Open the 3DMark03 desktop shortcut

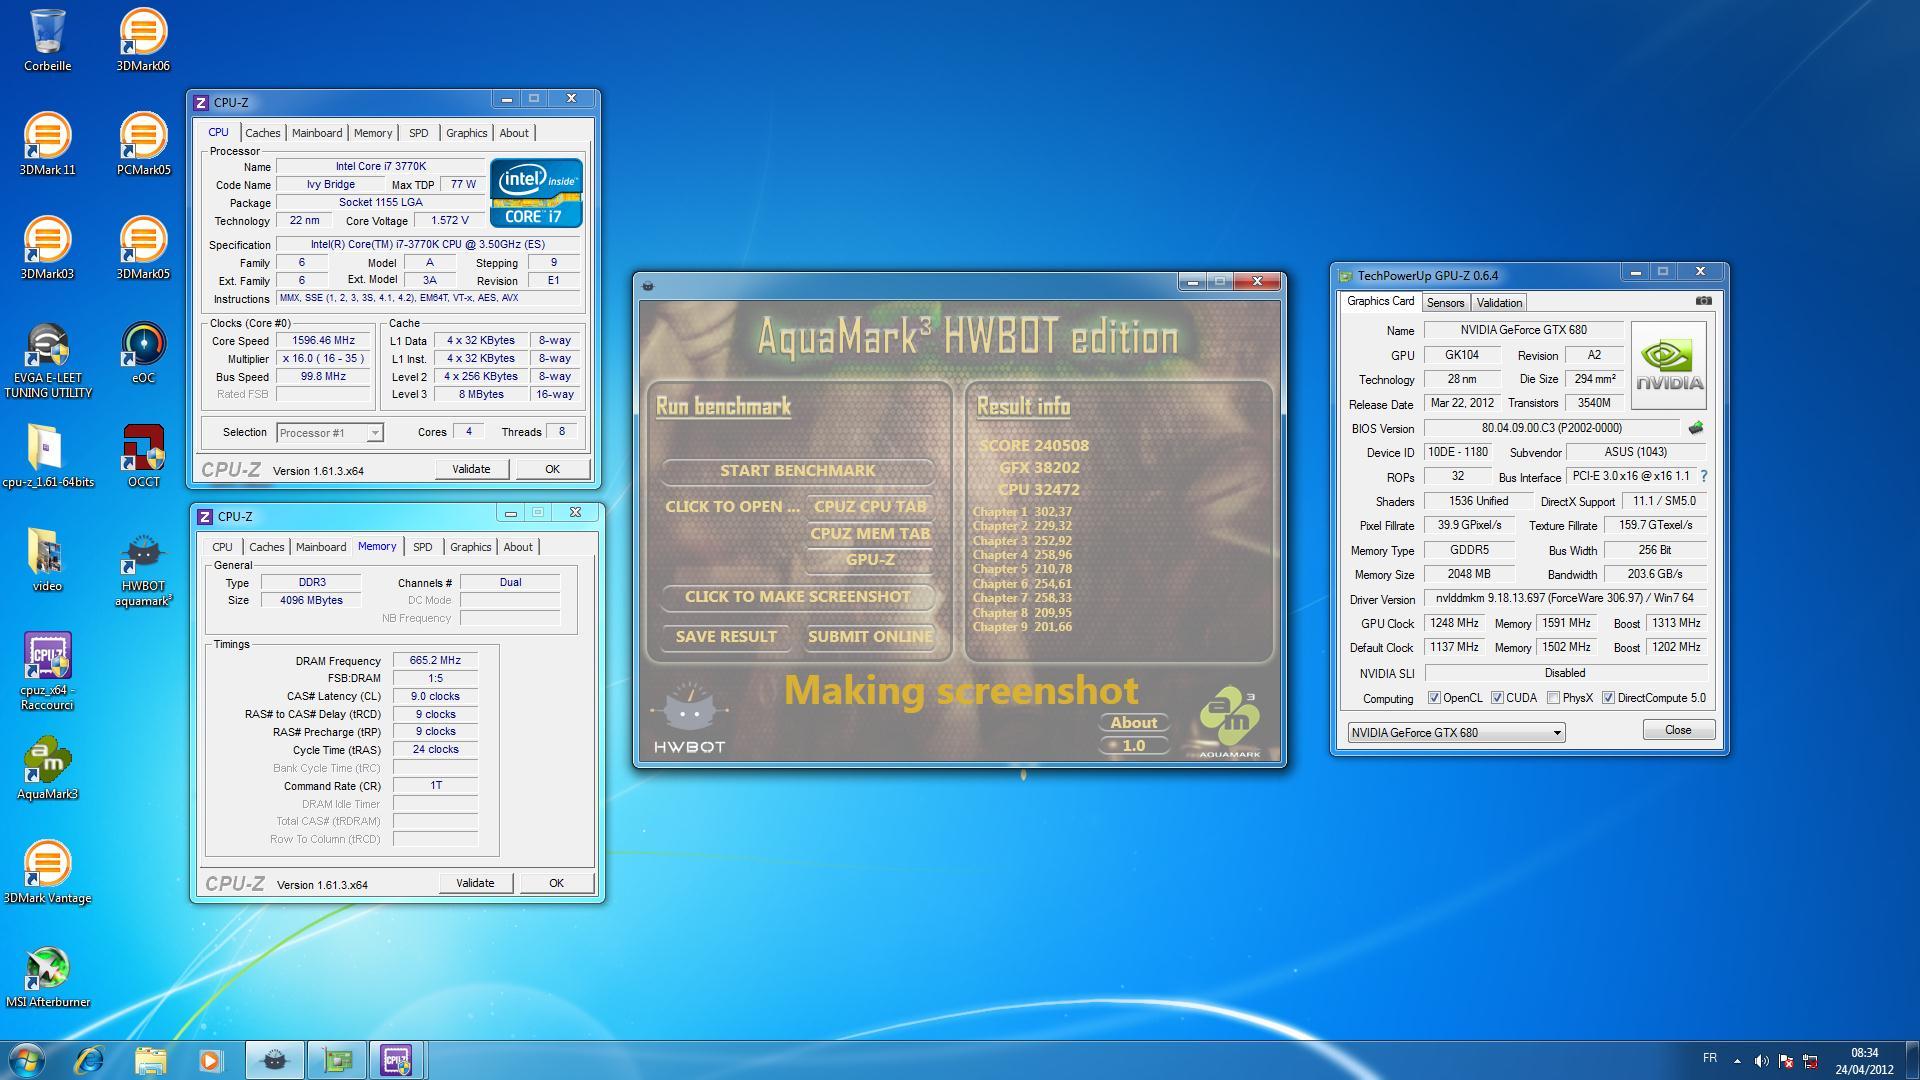click(47, 248)
